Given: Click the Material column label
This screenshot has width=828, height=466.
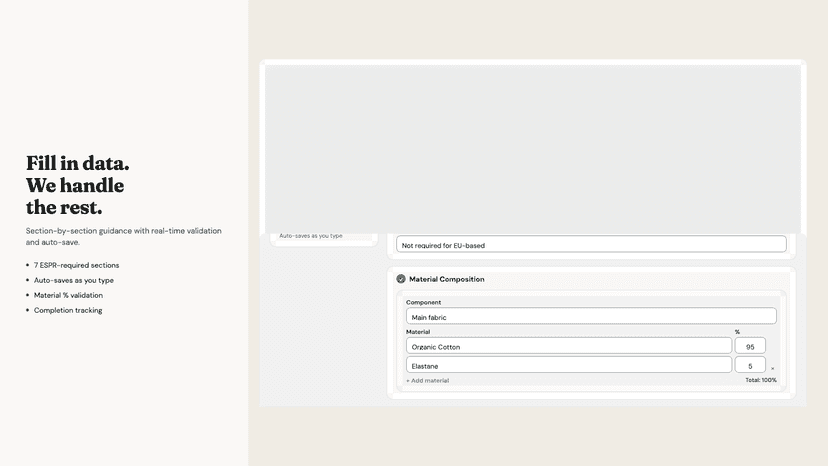Looking at the screenshot, I should 418,332.
